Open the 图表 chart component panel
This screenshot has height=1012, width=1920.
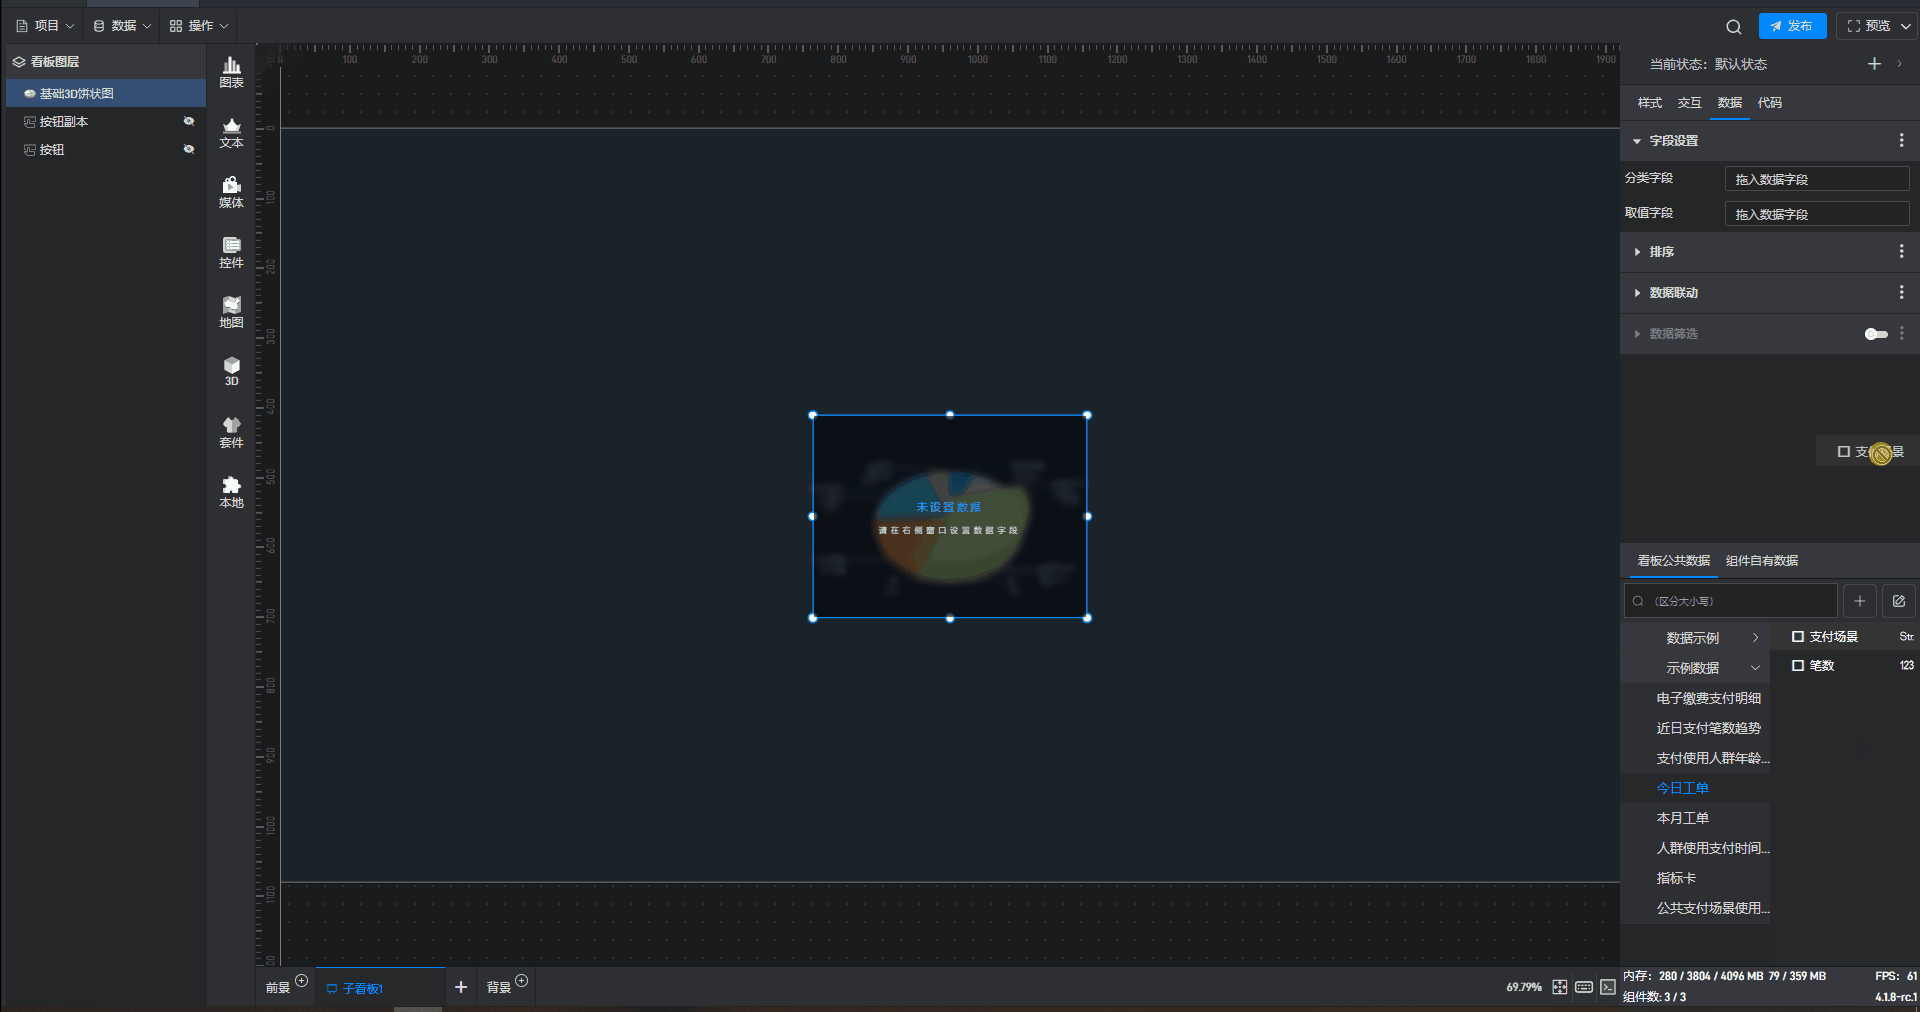click(x=231, y=72)
